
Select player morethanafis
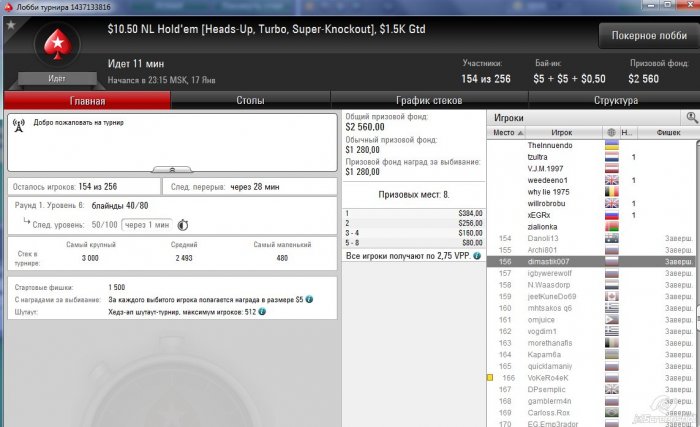click(550, 343)
